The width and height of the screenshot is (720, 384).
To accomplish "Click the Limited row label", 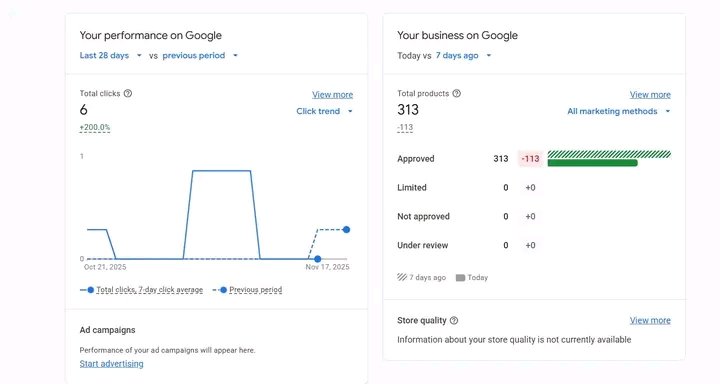I will [x=412, y=187].
